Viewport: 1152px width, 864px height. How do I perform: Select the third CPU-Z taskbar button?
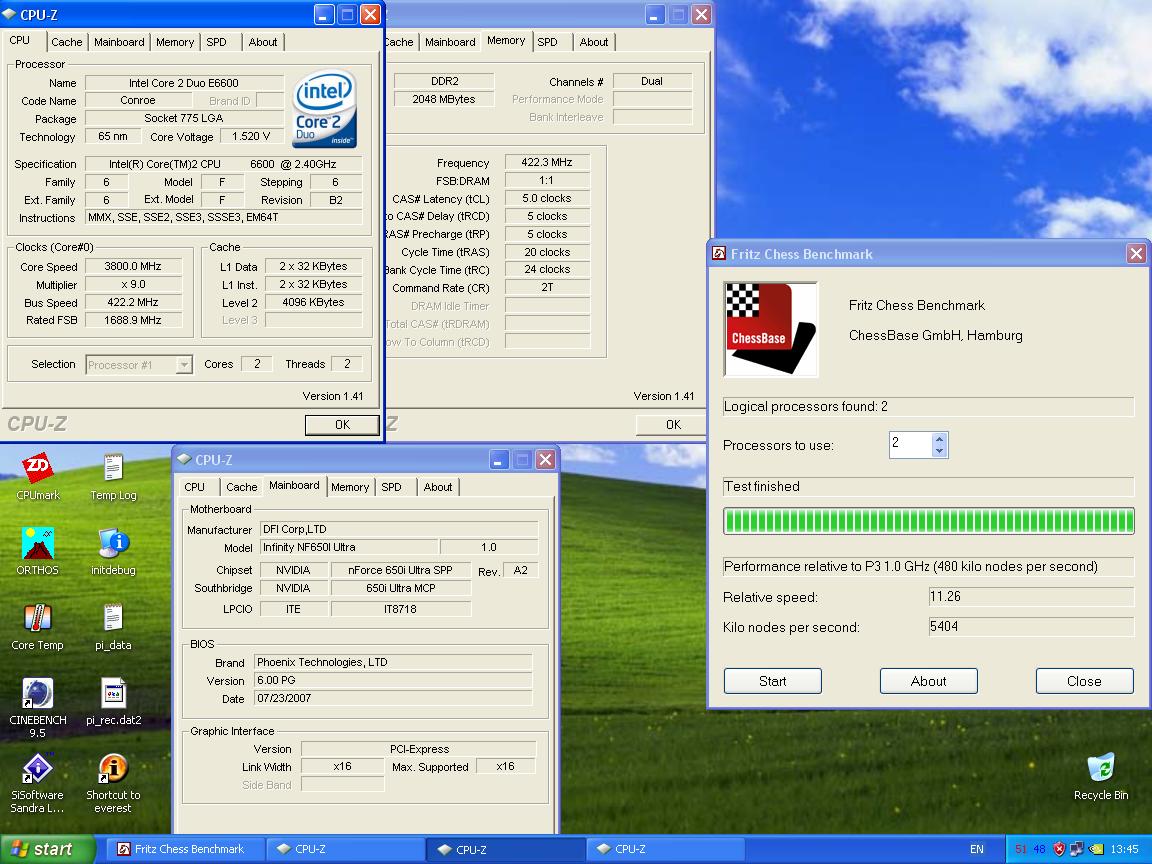[x=666, y=849]
